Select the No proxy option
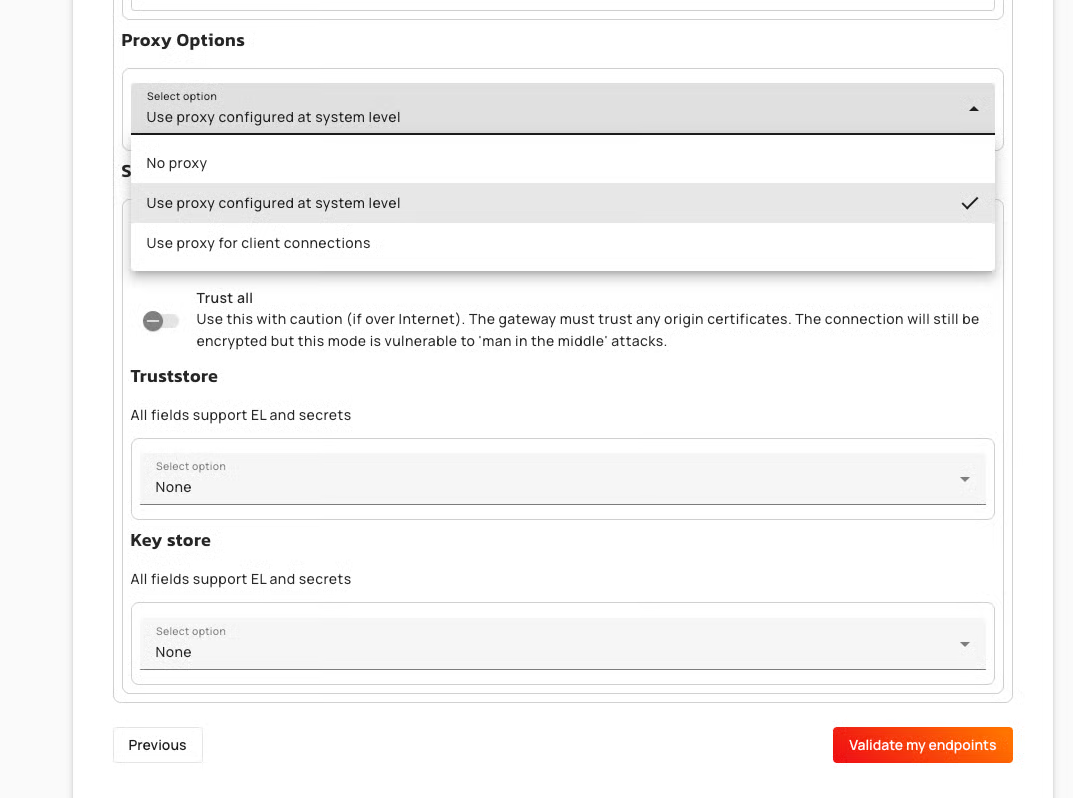The width and height of the screenshot is (1073, 798). pyautogui.click(x=177, y=163)
